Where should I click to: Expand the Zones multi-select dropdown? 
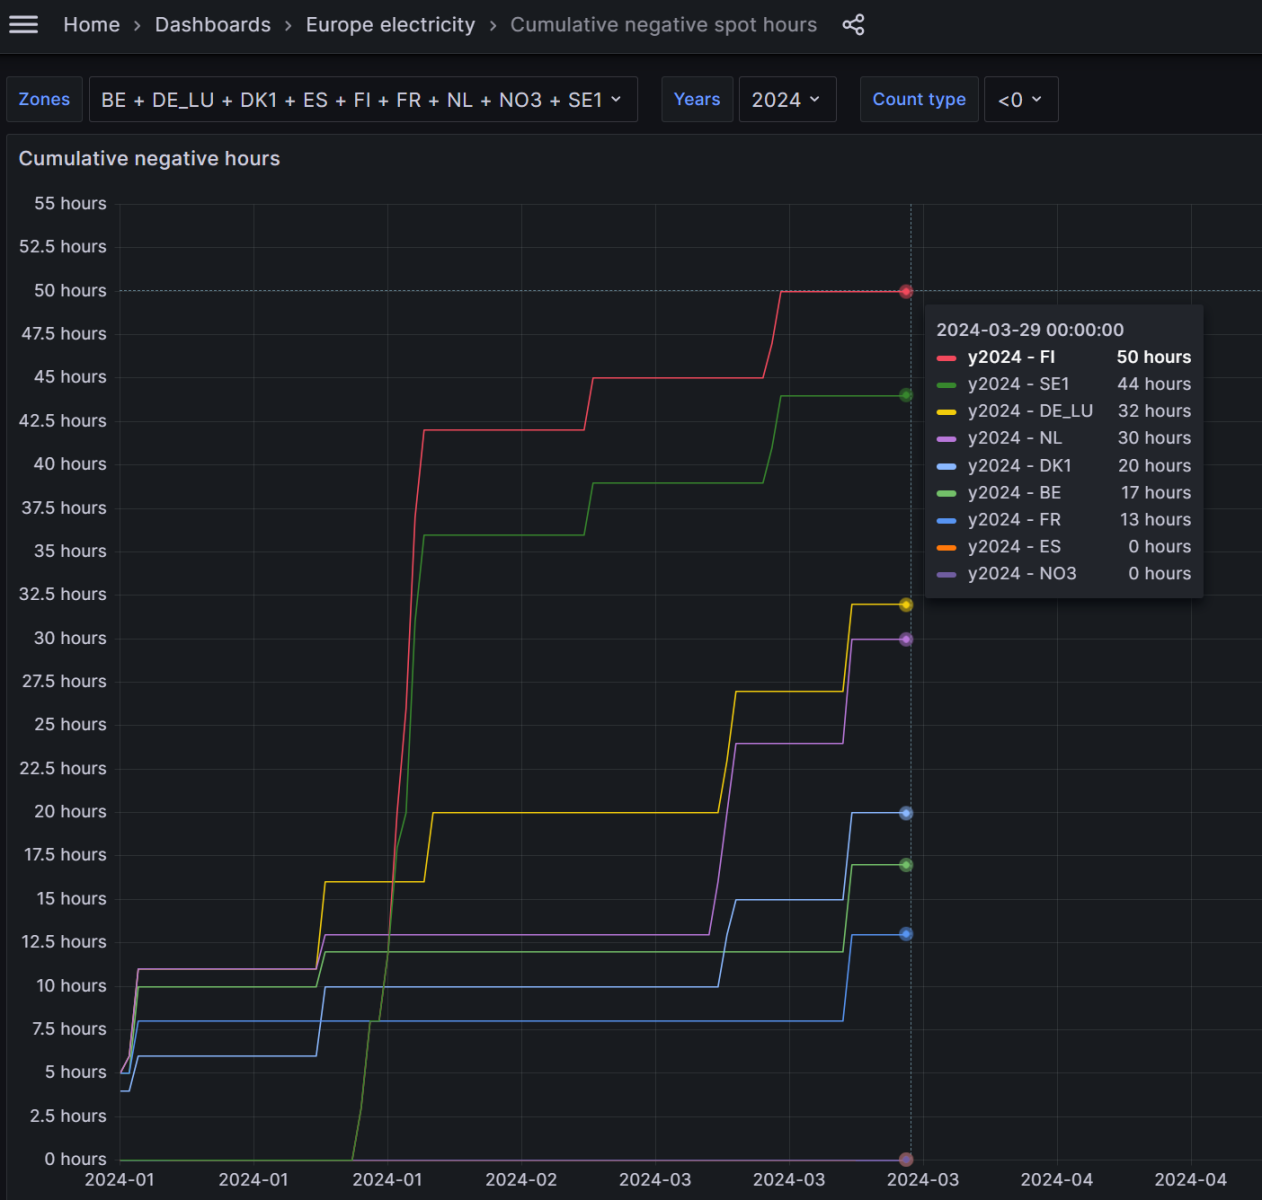coord(362,100)
